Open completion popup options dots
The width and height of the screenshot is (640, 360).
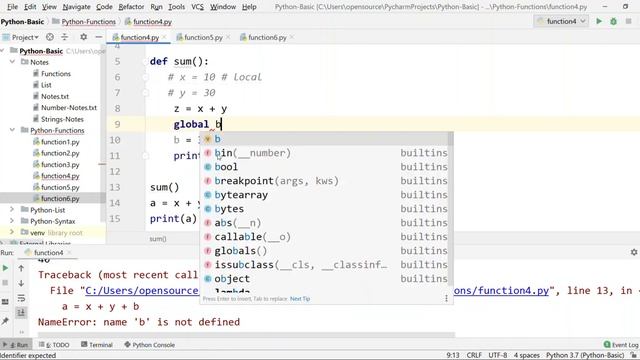pyautogui.click(x=446, y=299)
